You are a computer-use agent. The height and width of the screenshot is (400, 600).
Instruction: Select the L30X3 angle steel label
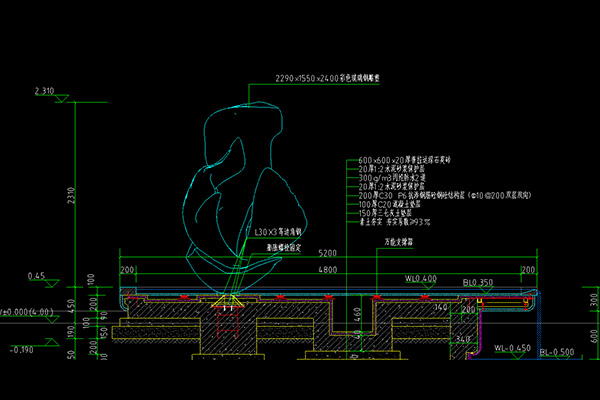(278, 232)
